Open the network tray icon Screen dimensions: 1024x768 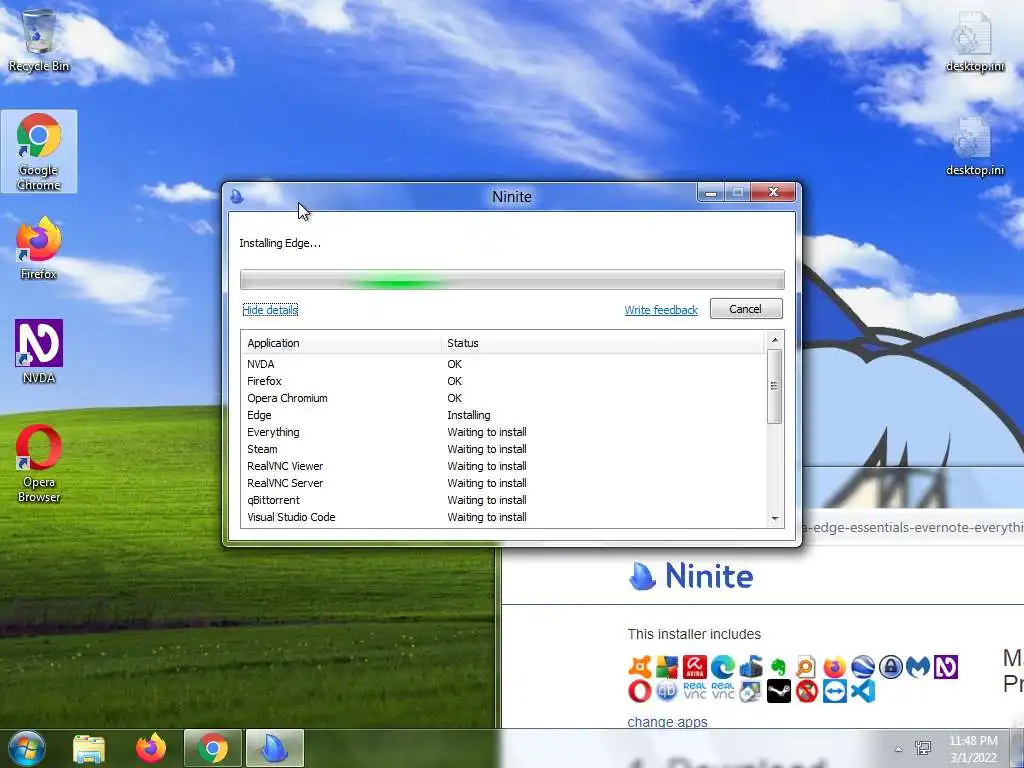tap(923, 748)
